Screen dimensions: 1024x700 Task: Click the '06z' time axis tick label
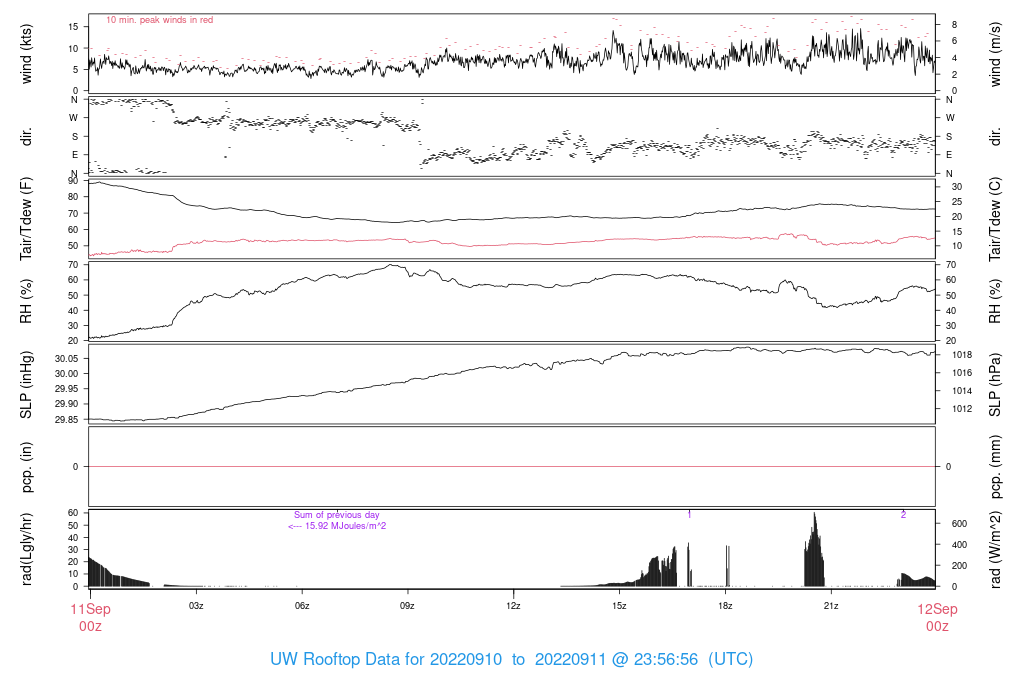click(302, 606)
